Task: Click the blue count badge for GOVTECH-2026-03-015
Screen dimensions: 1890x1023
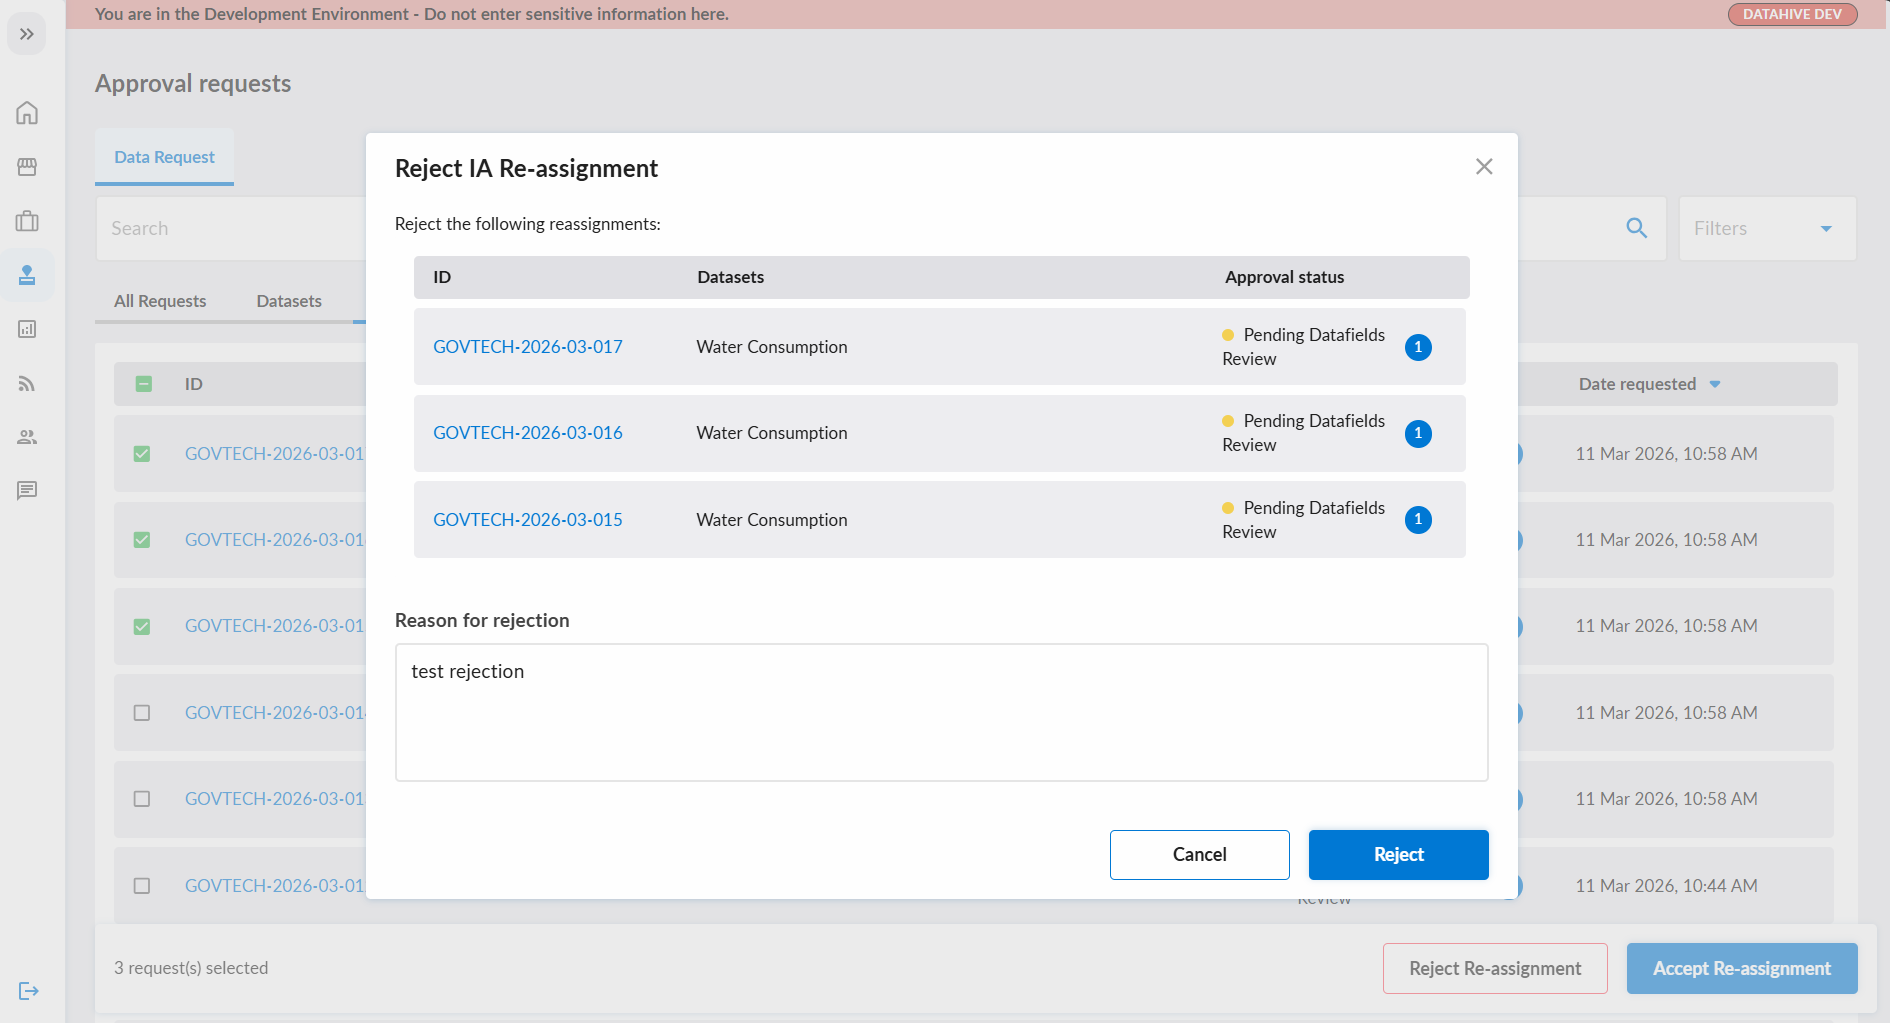Action: pos(1418,519)
